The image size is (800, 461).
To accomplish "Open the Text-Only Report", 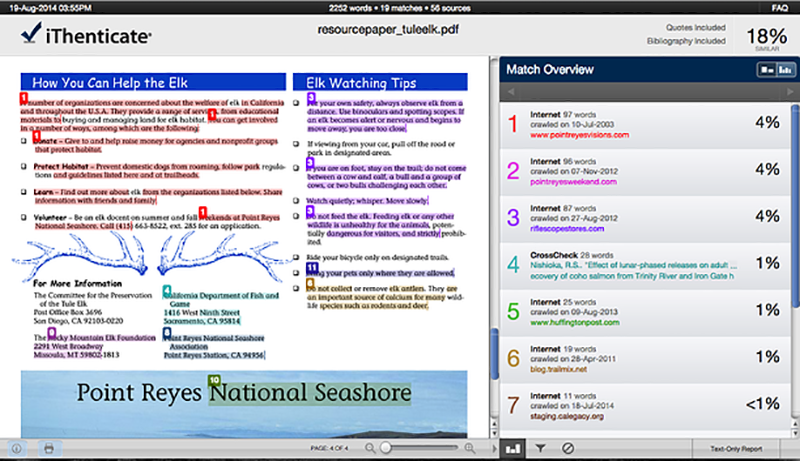I will [x=735, y=449].
